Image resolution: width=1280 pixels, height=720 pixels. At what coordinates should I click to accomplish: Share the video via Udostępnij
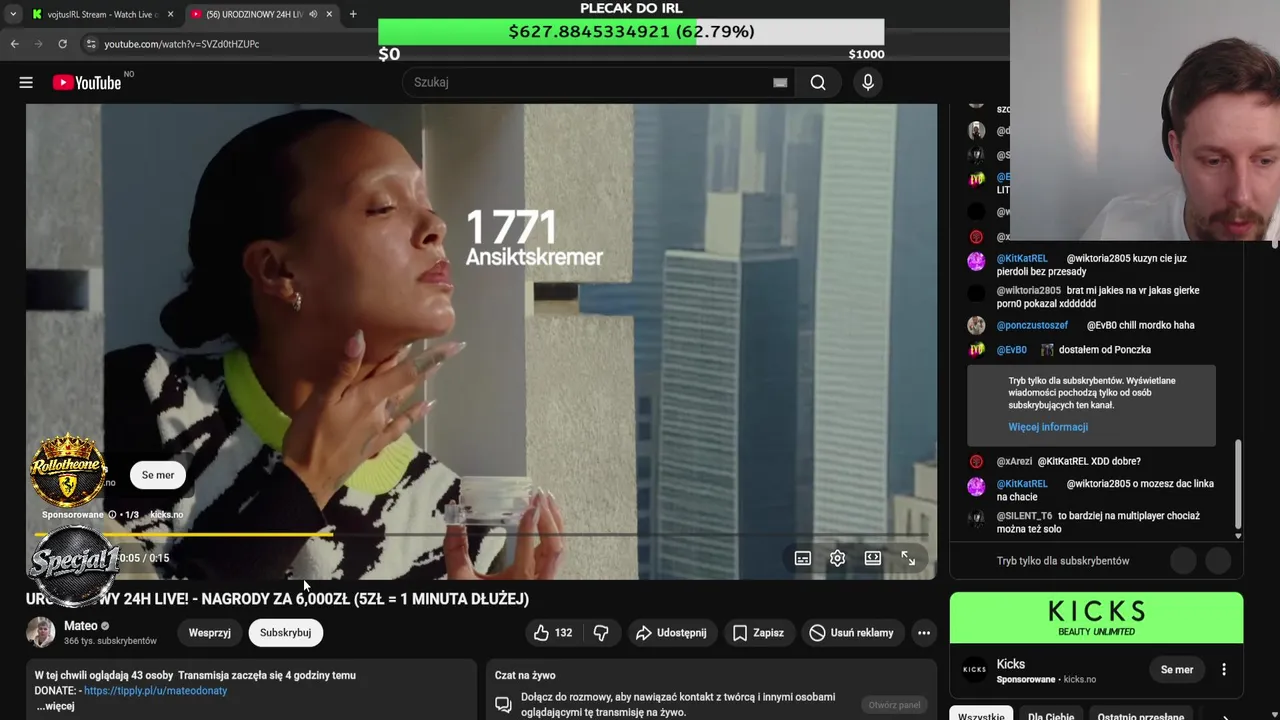click(x=670, y=632)
